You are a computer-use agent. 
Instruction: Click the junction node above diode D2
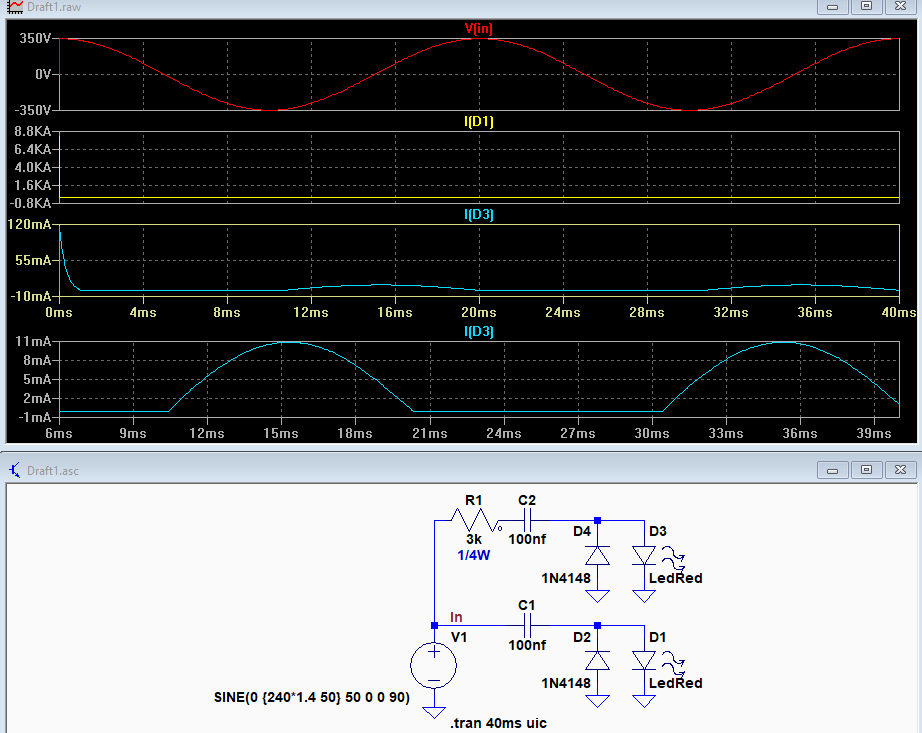[597, 625]
